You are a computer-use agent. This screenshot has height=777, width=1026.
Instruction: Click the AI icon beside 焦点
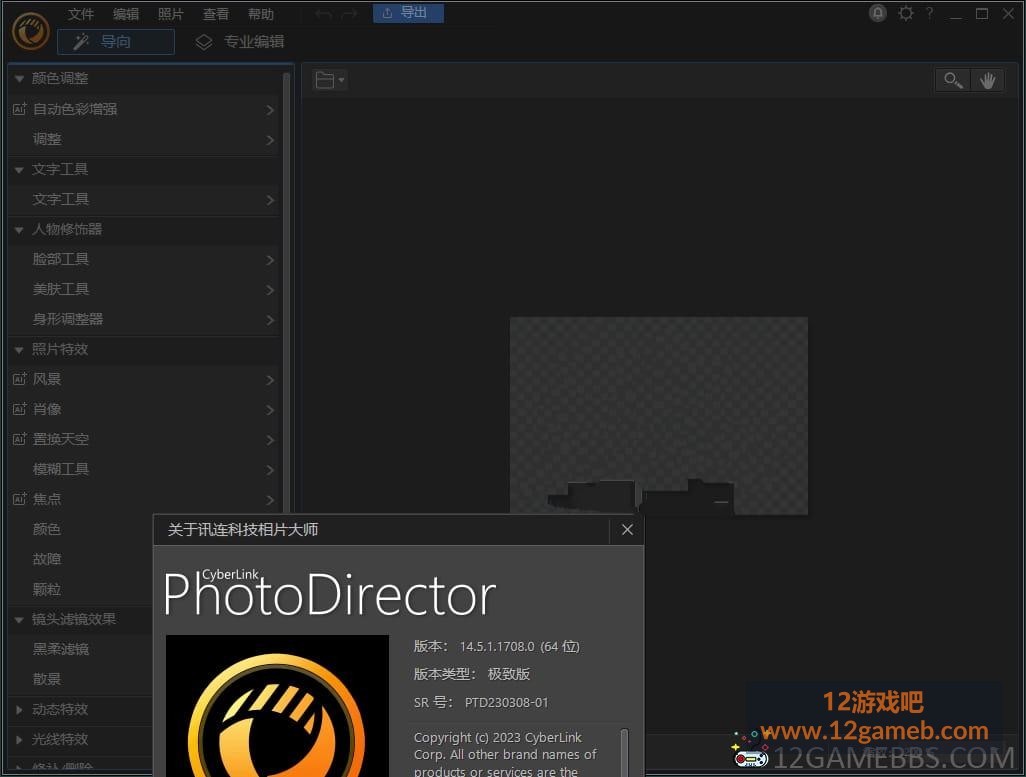[20, 499]
